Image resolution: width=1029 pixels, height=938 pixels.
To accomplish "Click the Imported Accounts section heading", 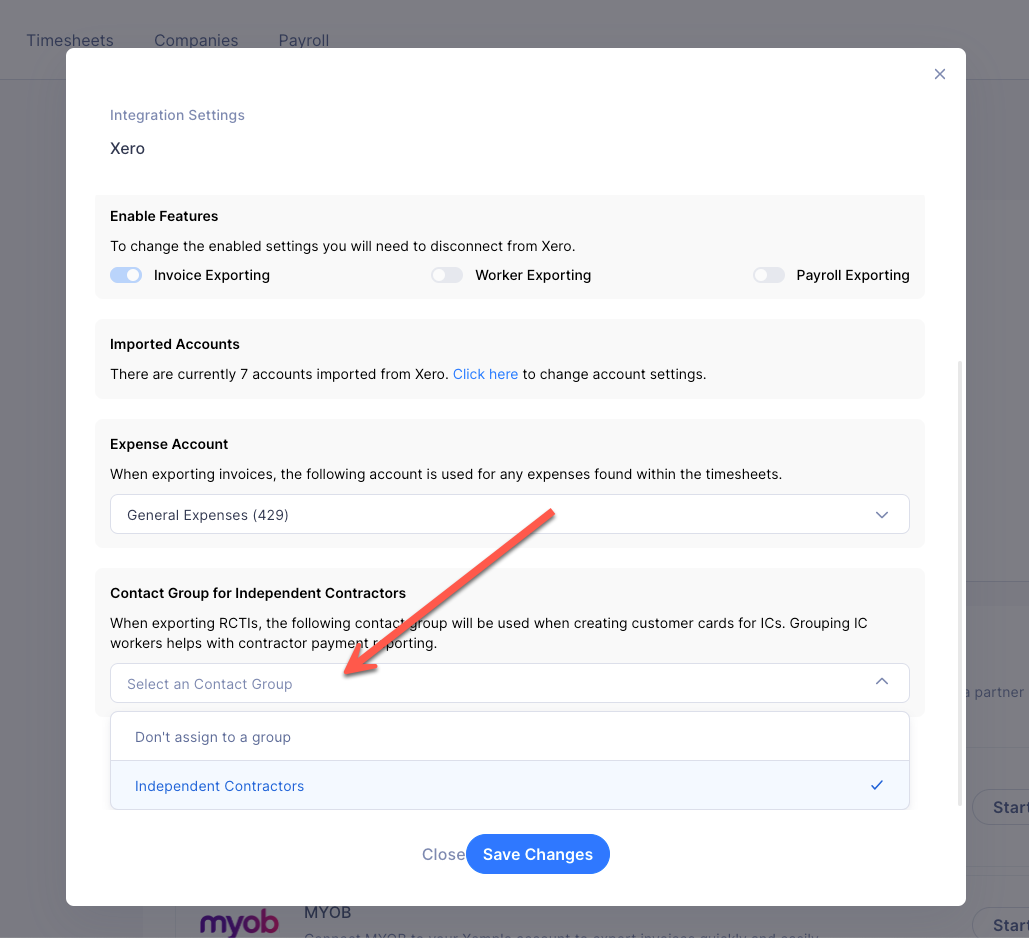I will coord(175,344).
